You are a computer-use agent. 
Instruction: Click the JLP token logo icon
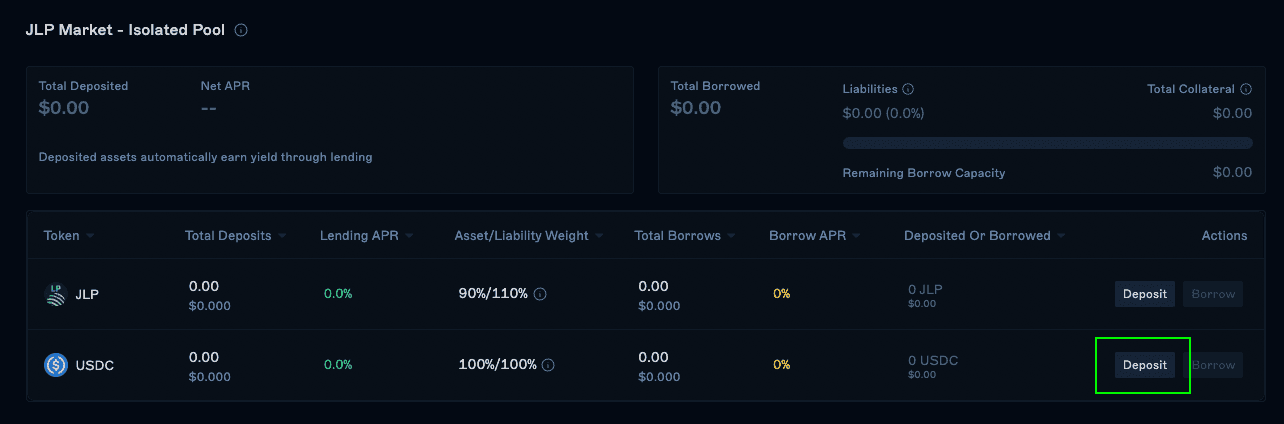[56, 294]
